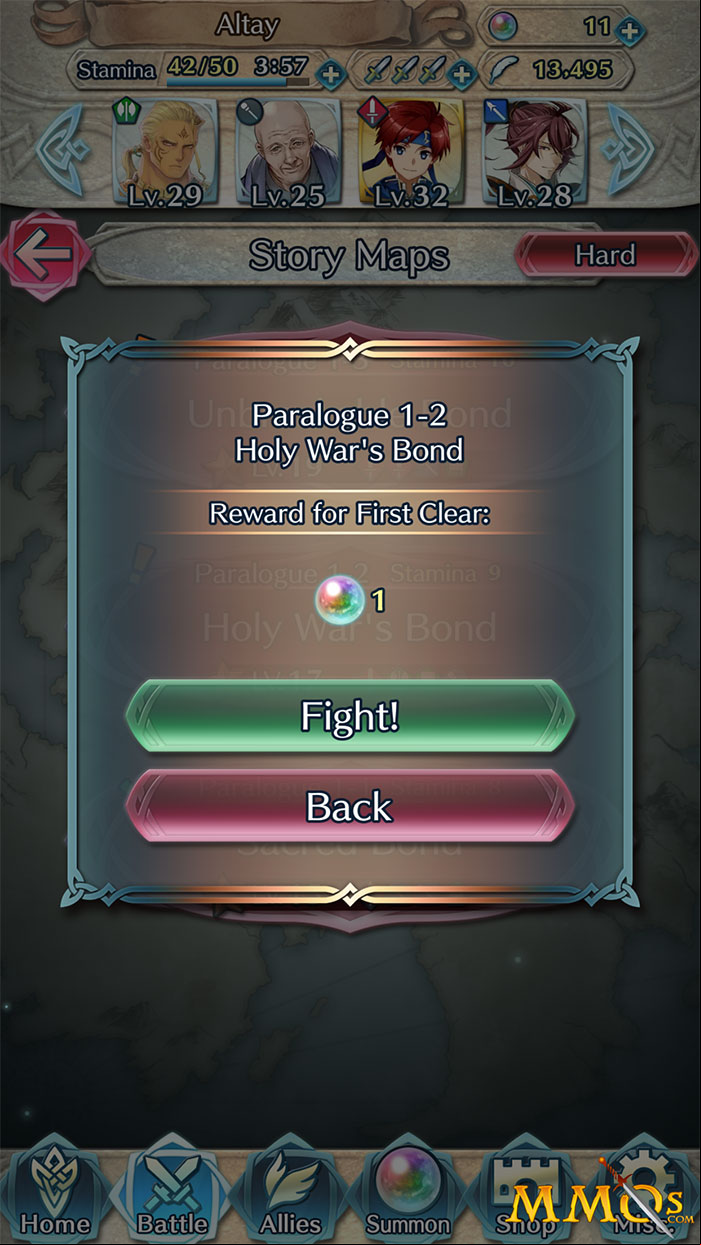Image resolution: width=701 pixels, height=1245 pixels.
Task: Open the Allies wing icon
Action: coord(291,1188)
